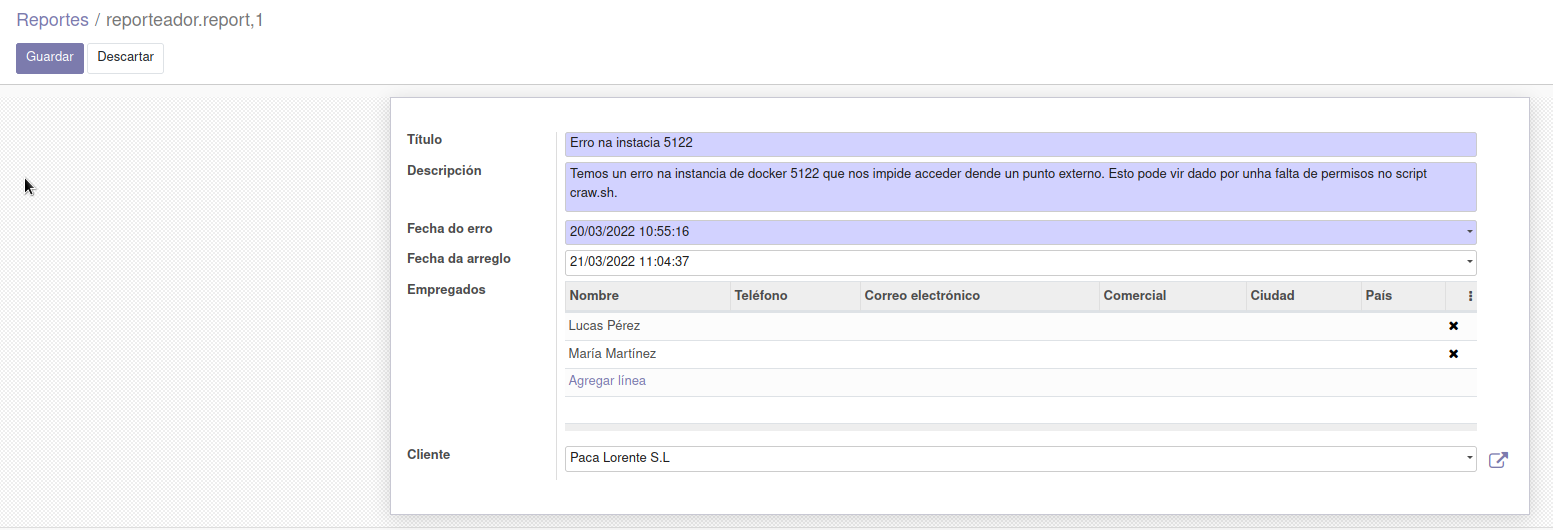Sort by the Nombre column header
Image resolution: width=1553 pixels, height=530 pixels.
point(648,296)
